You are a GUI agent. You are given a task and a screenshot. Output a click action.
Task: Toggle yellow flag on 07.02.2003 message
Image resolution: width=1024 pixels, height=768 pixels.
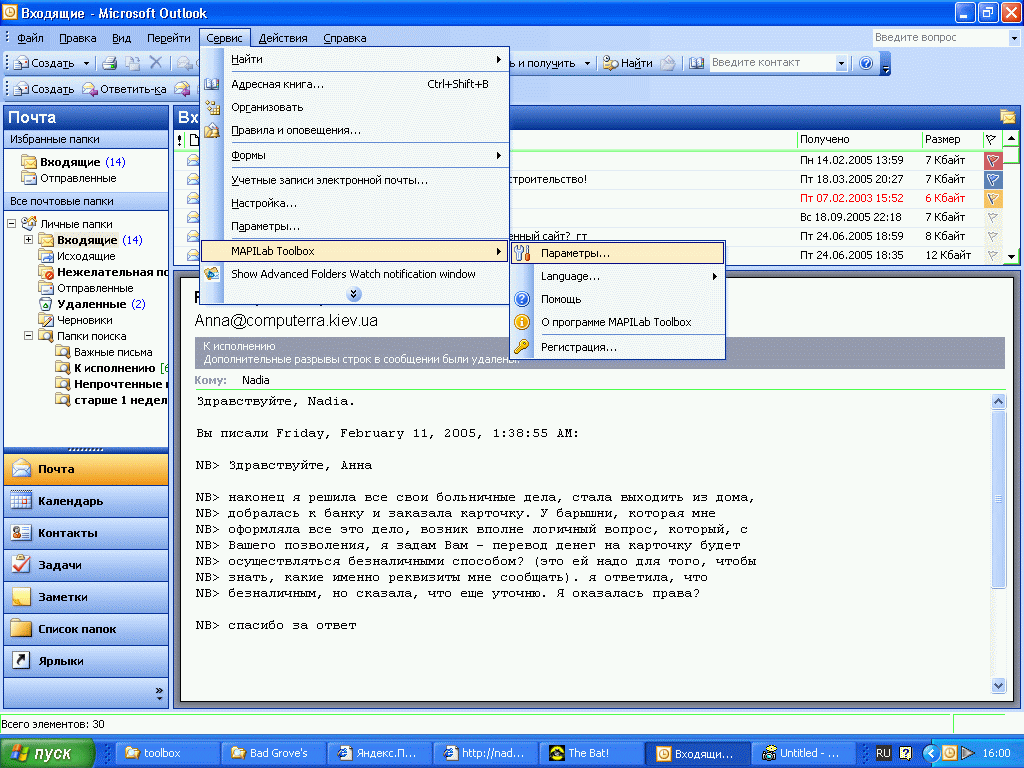click(x=992, y=198)
